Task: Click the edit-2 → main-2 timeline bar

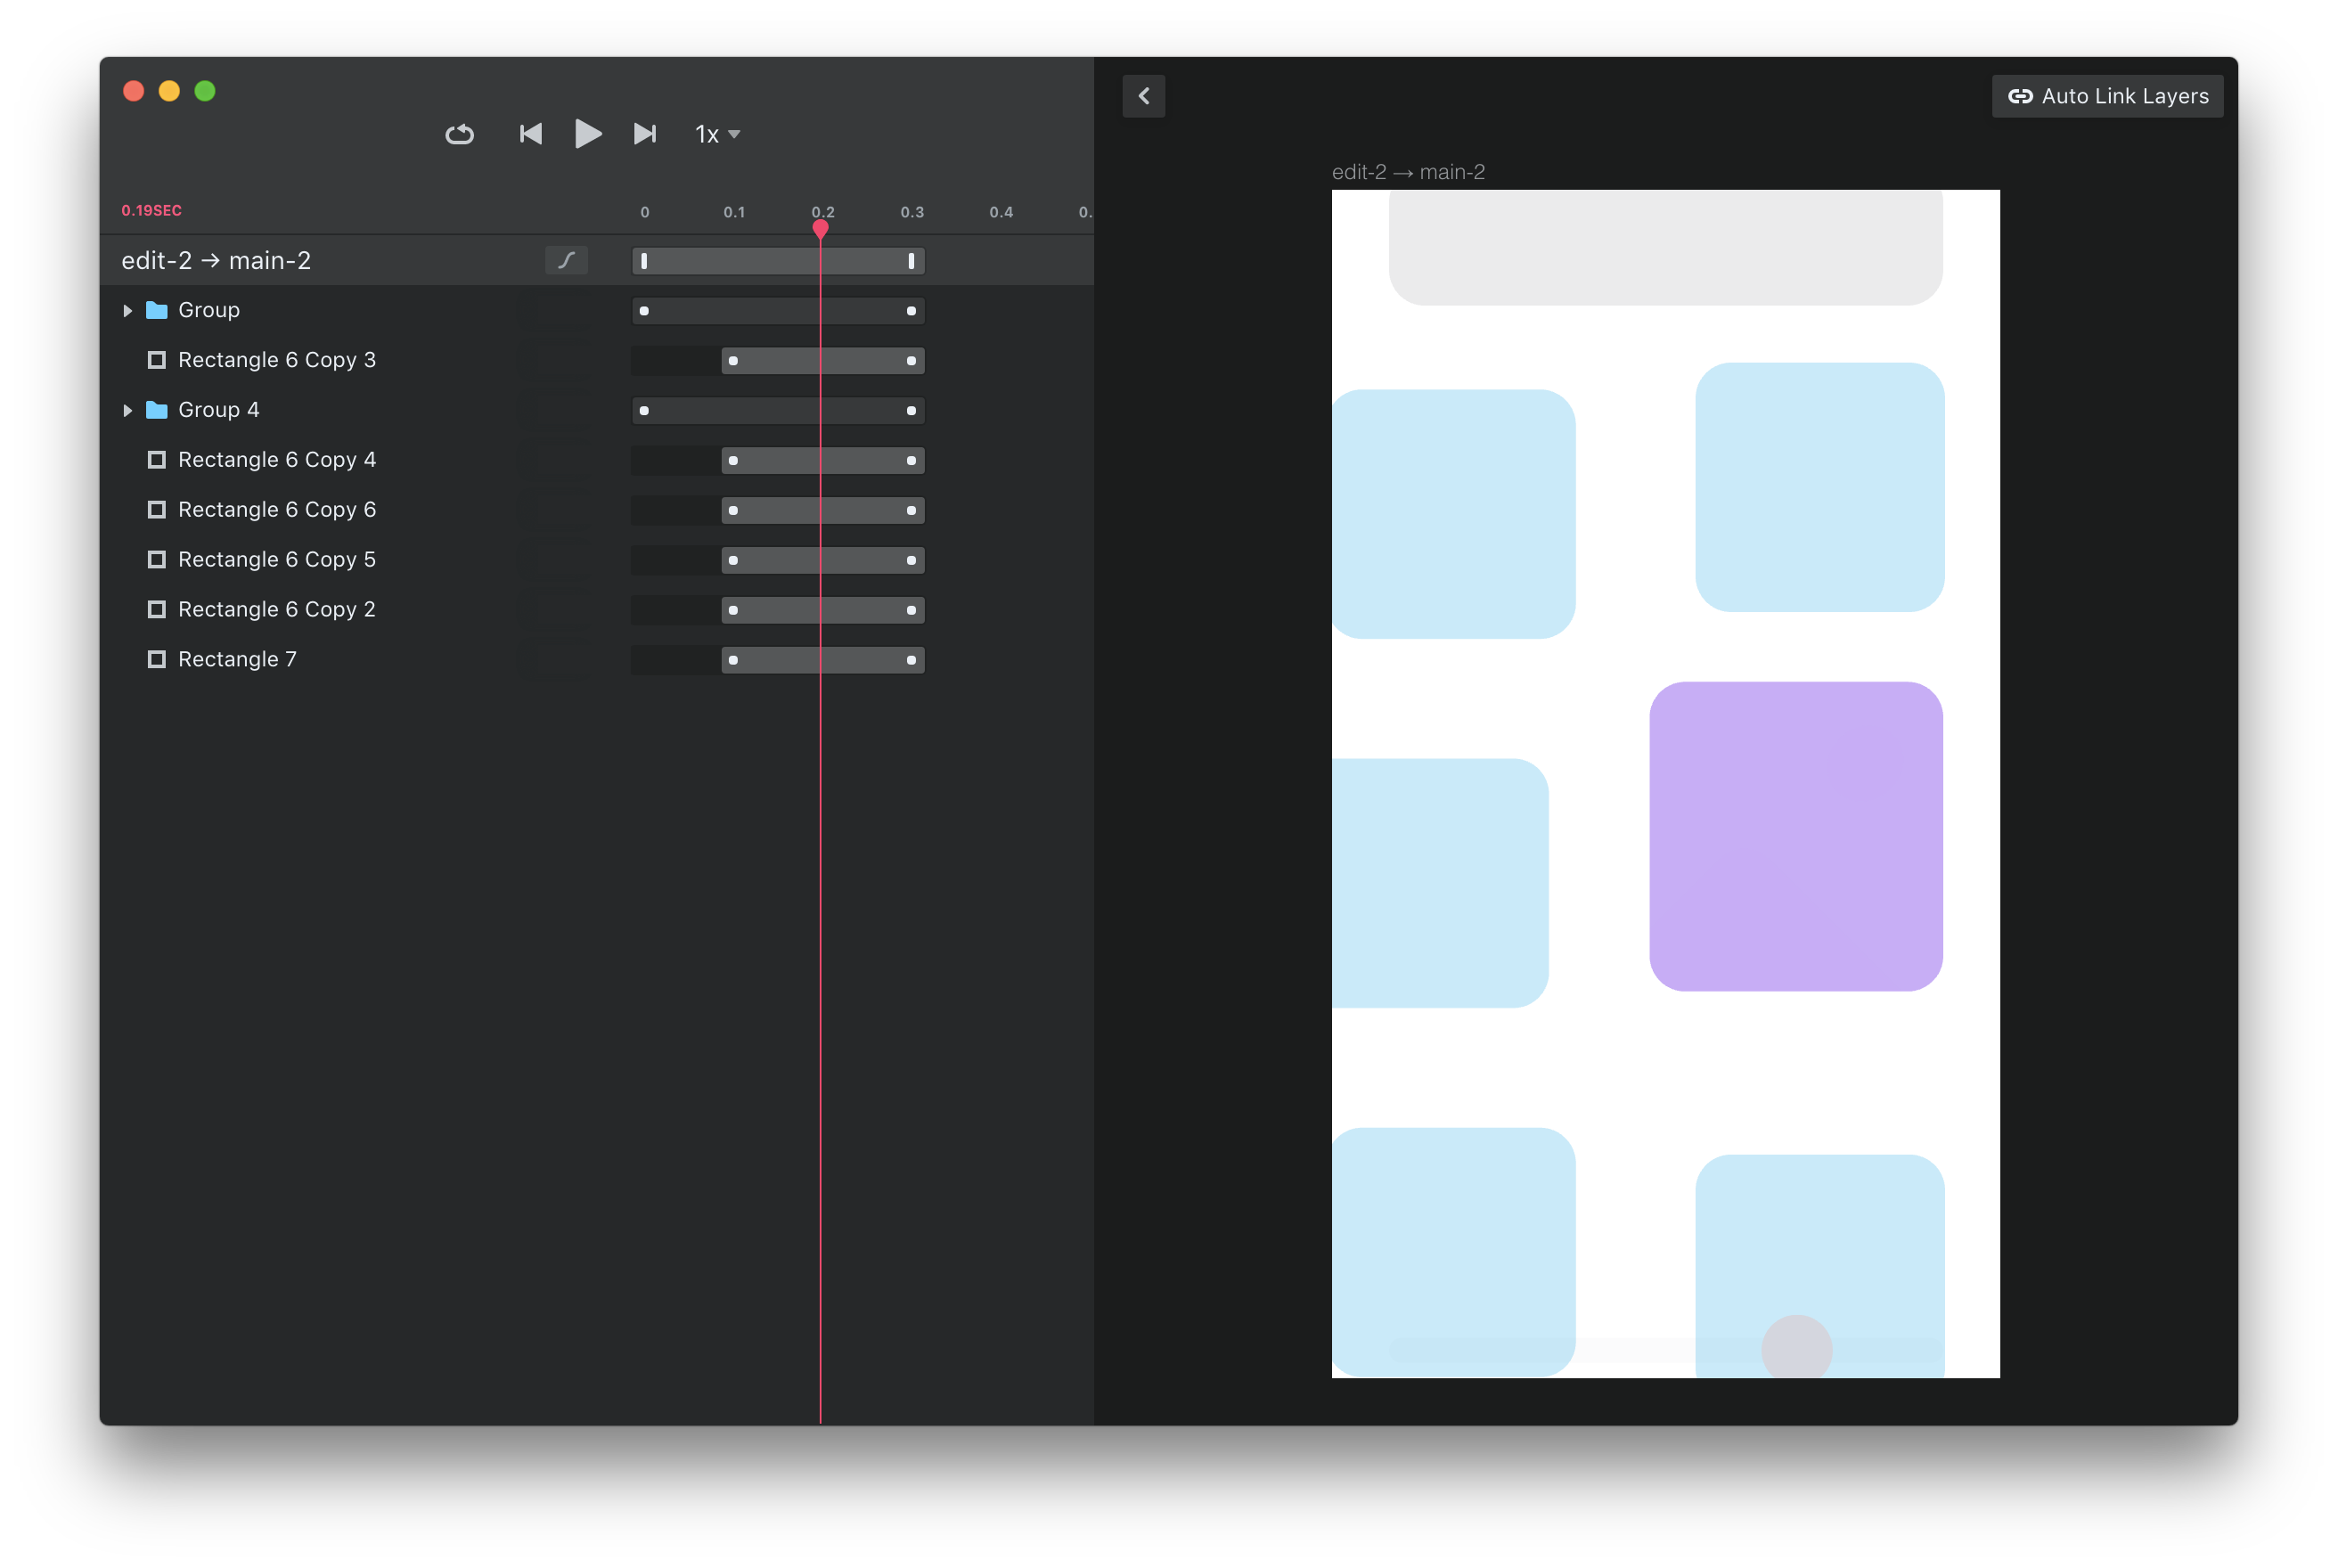Action: pos(777,261)
